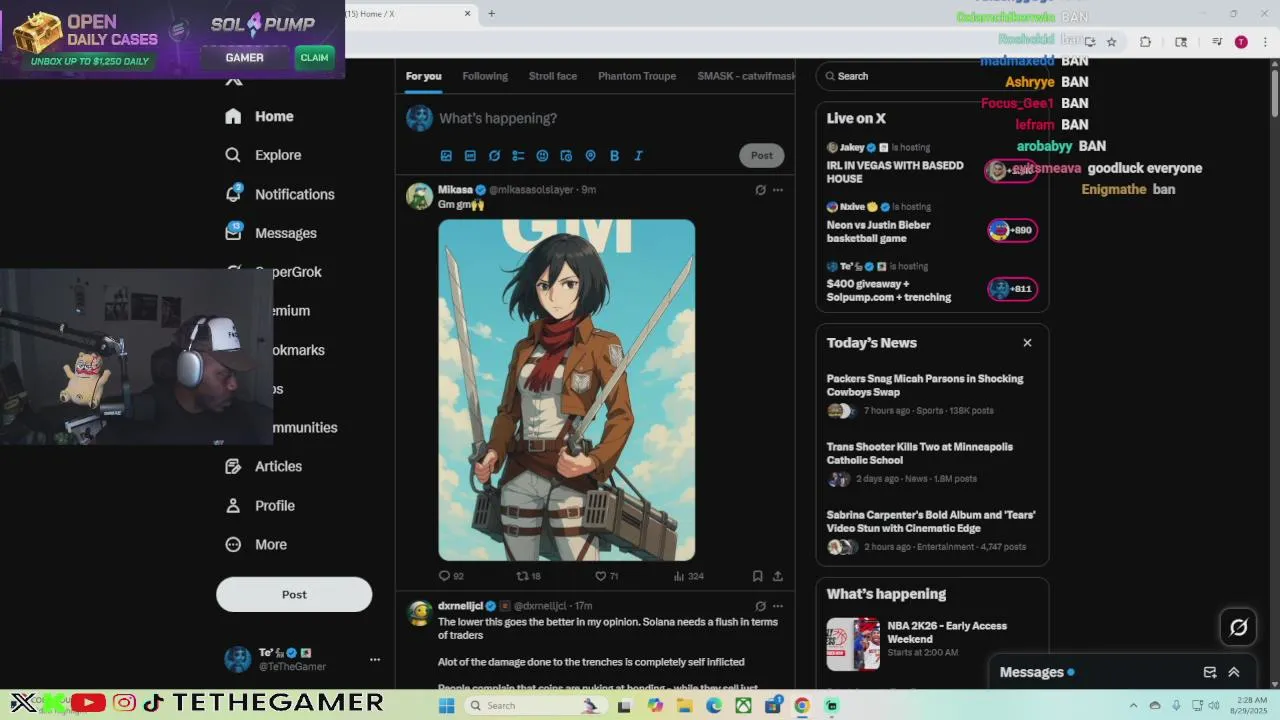Switch to the Following tab
This screenshot has width=1280, height=720.
click(485, 76)
